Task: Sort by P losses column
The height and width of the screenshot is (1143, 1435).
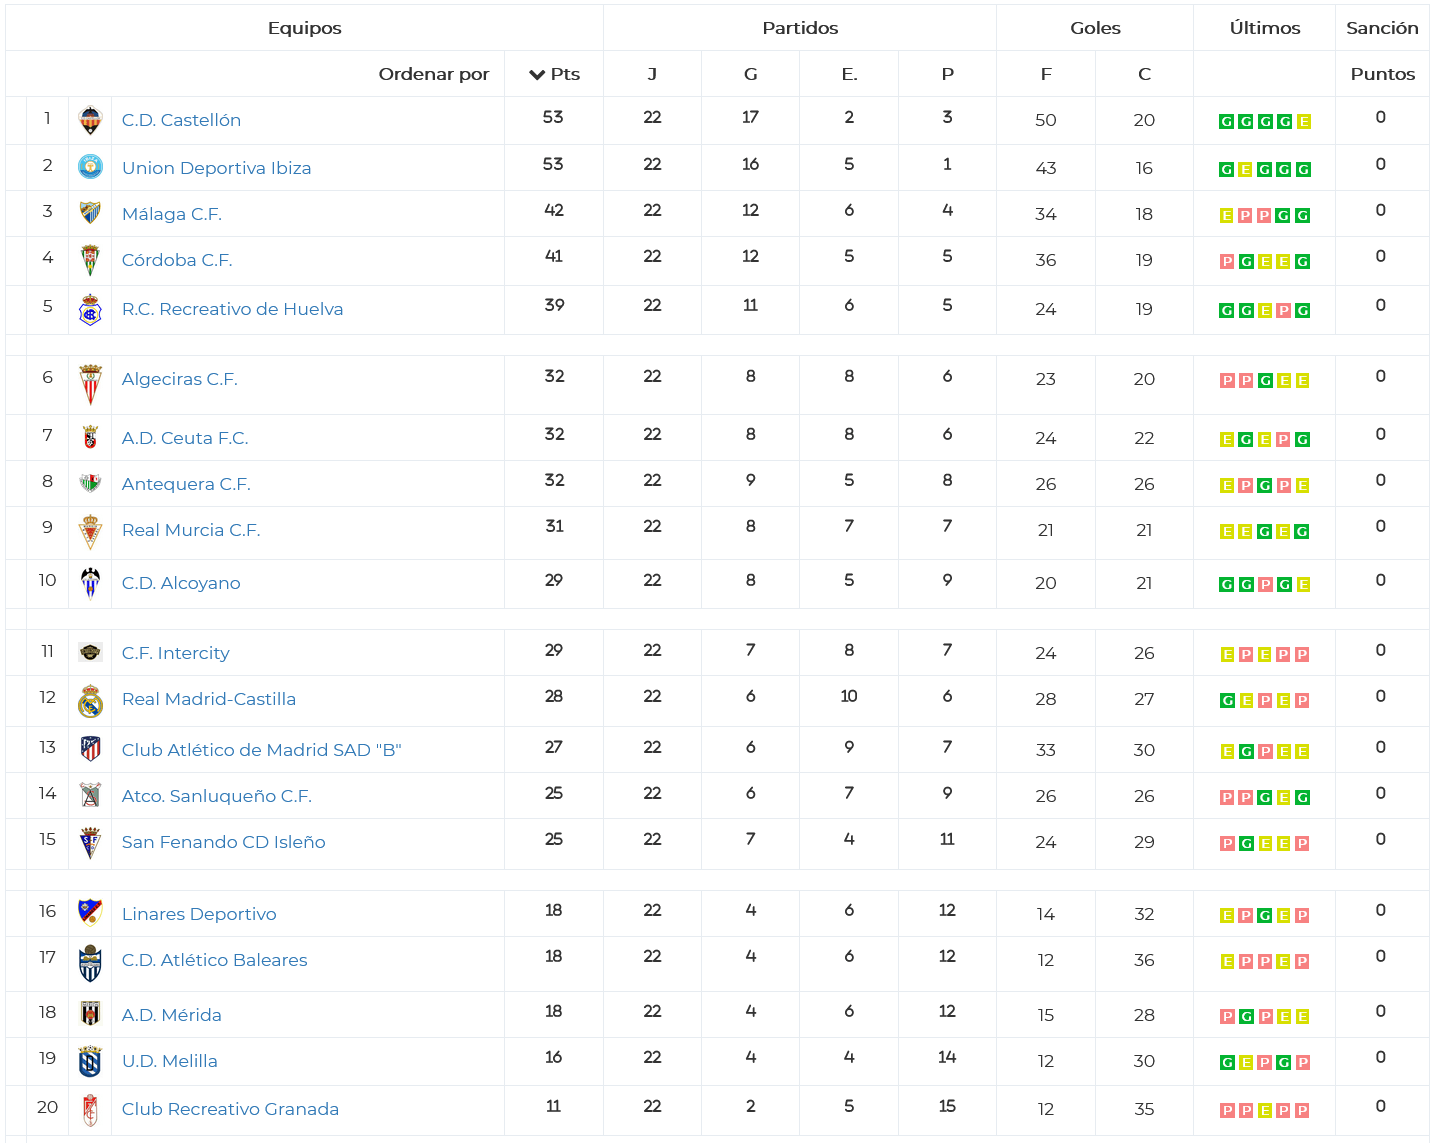Action: 947,74
